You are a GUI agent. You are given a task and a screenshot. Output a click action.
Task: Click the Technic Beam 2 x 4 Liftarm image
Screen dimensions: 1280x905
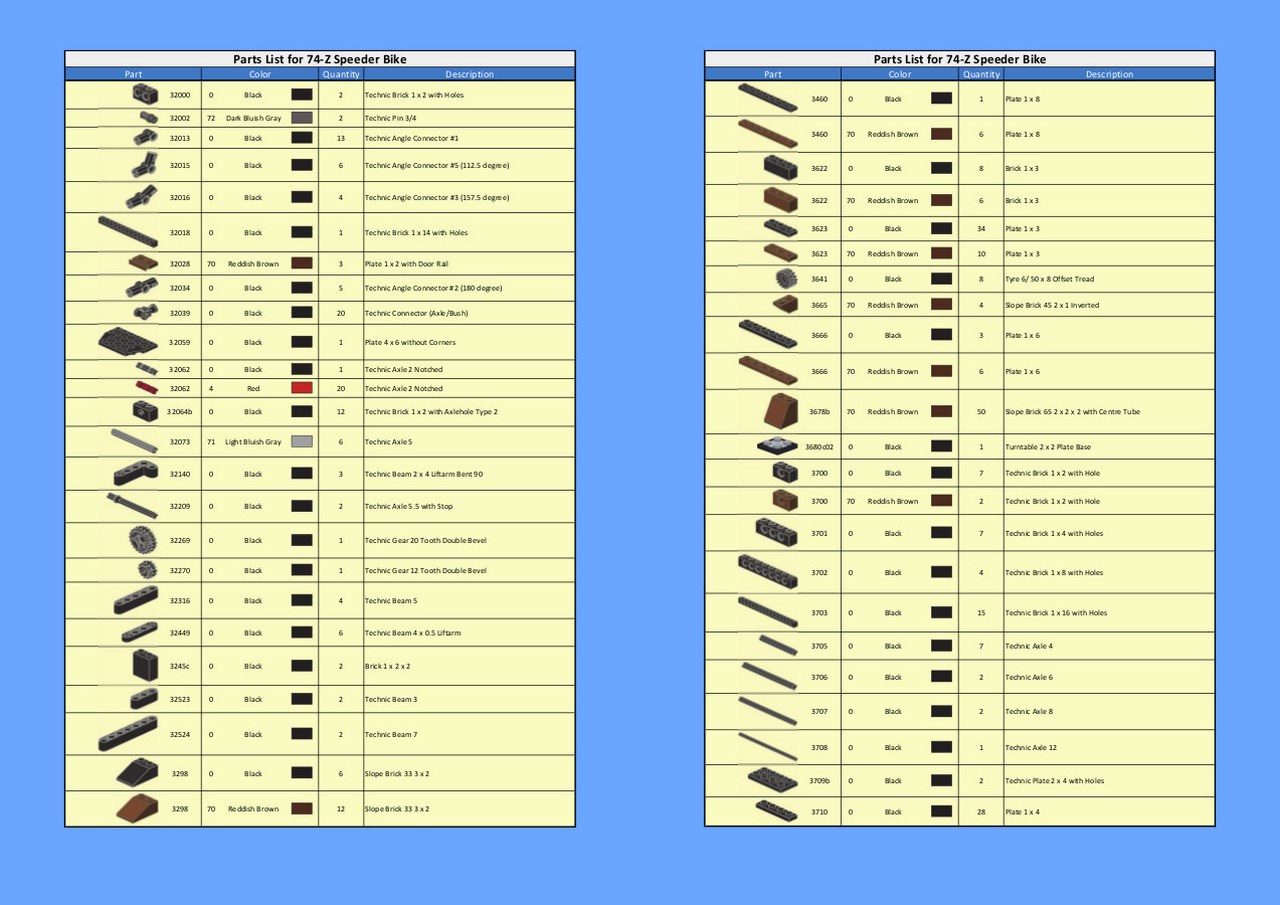point(136,473)
